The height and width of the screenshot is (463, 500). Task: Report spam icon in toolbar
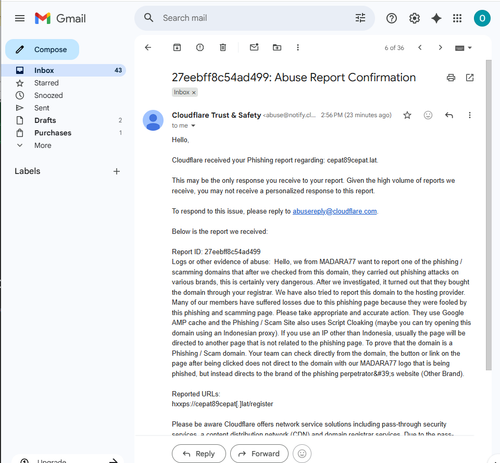click(200, 47)
